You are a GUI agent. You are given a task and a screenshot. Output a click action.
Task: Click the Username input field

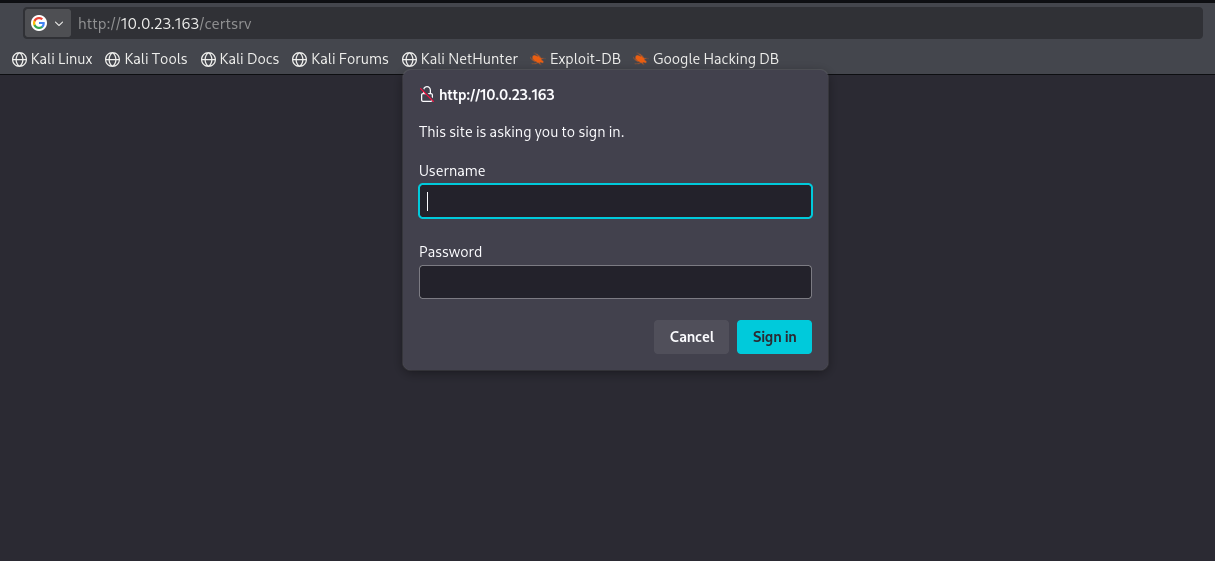tap(615, 201)
